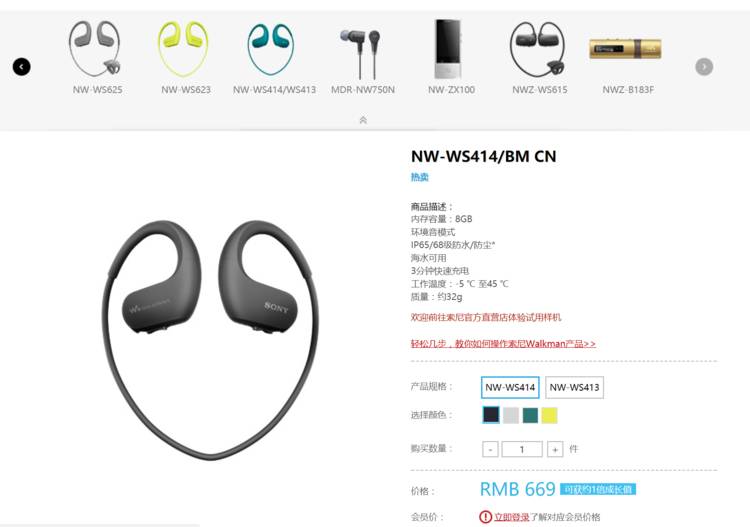Choose the black color swatch

click(x=491, y=415)
